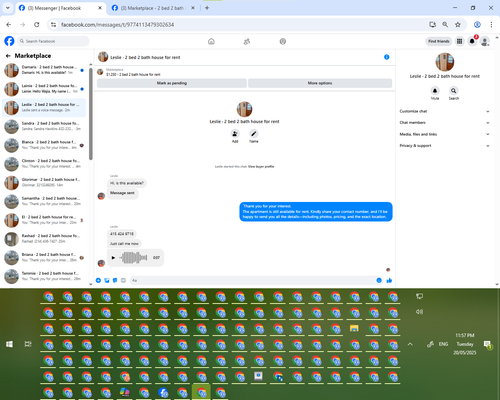Click the Name pencil edit icon
This screenshot has height=400, width=500.
point(254,134)
